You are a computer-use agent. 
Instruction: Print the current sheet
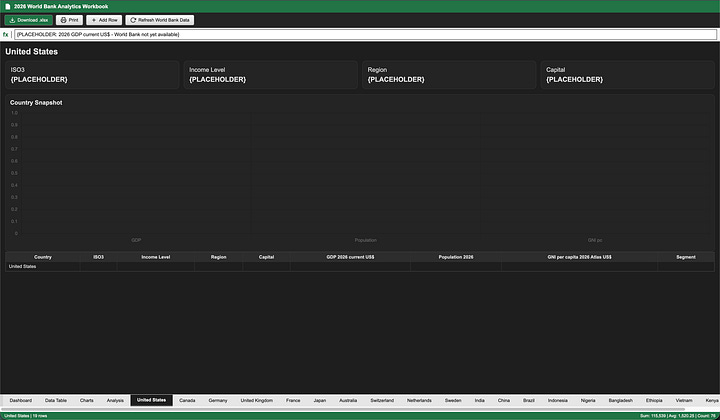(69, 20)
